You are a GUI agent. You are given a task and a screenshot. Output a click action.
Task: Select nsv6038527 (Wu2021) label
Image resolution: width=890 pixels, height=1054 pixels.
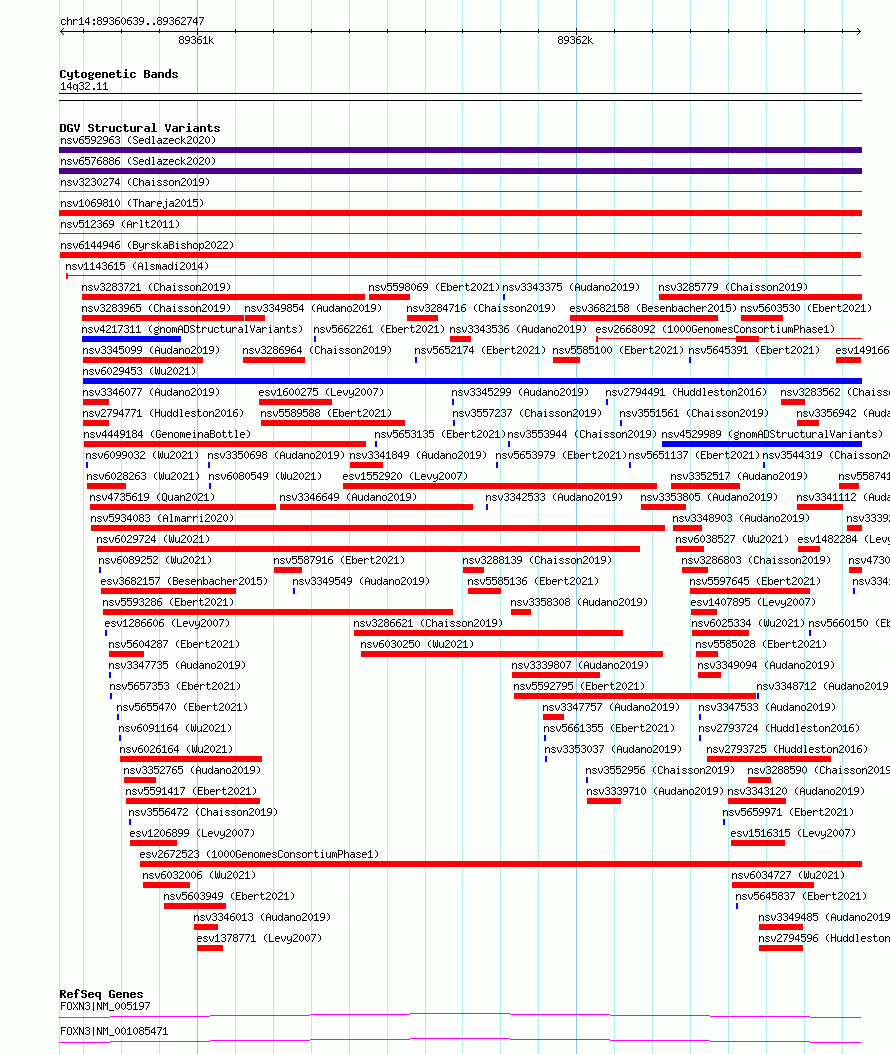(732, 539)
